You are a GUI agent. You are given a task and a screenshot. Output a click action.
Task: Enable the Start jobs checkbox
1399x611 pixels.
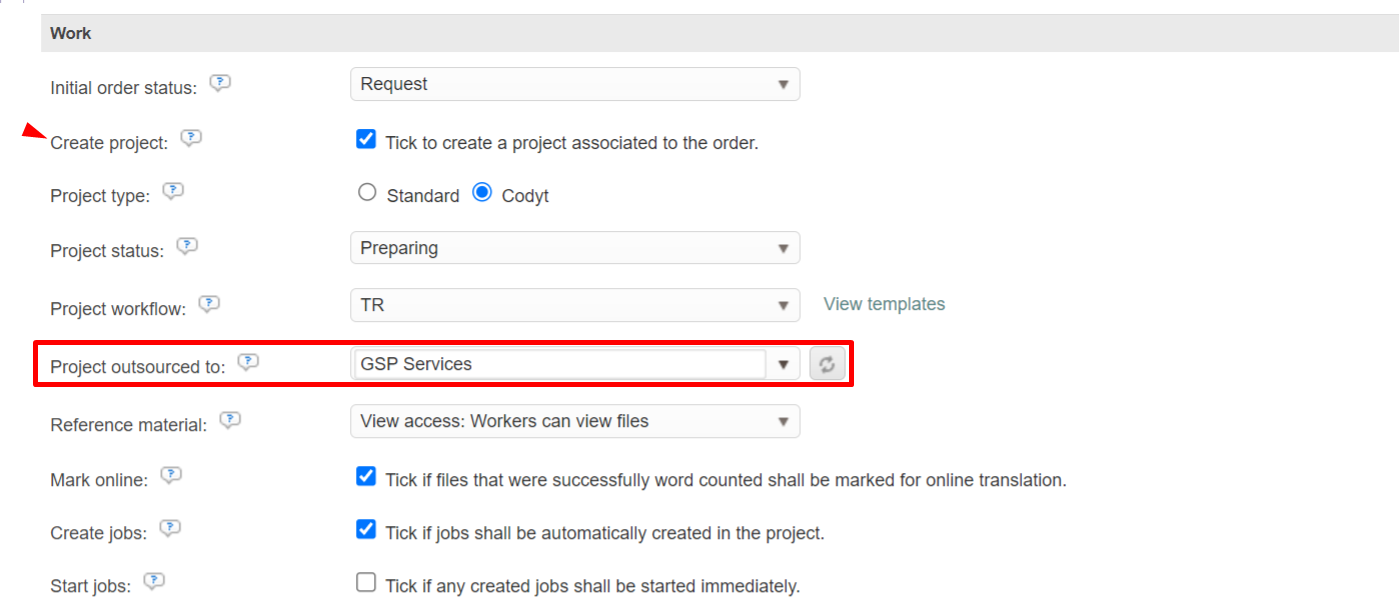(366, 583)
